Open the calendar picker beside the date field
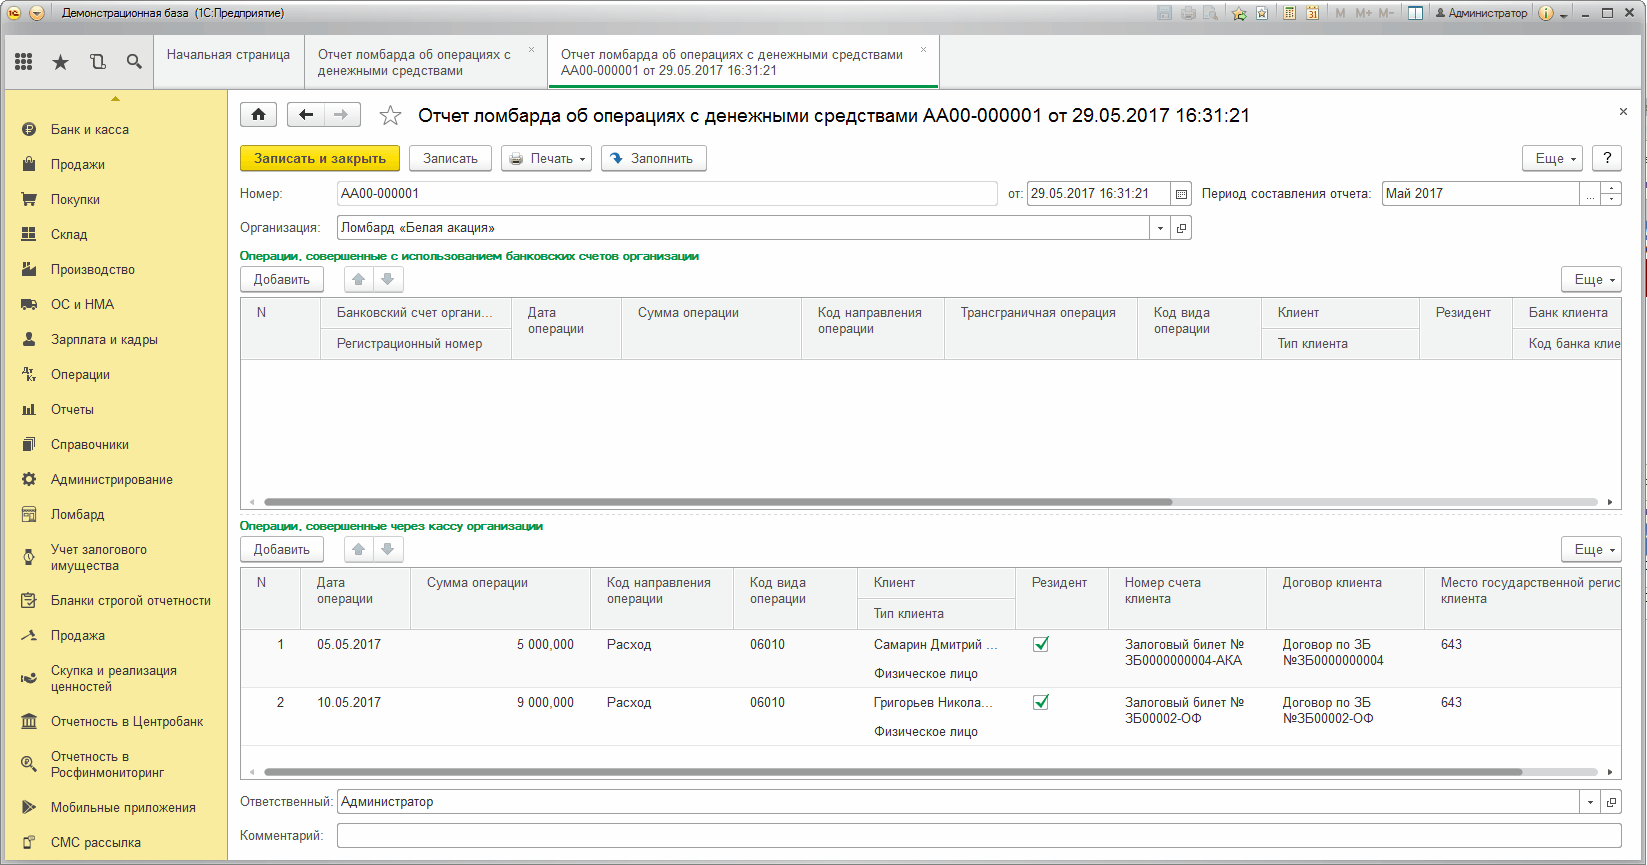This screenshot has height=865, width=1647. pyautogui.click(x=1181, y=194)
